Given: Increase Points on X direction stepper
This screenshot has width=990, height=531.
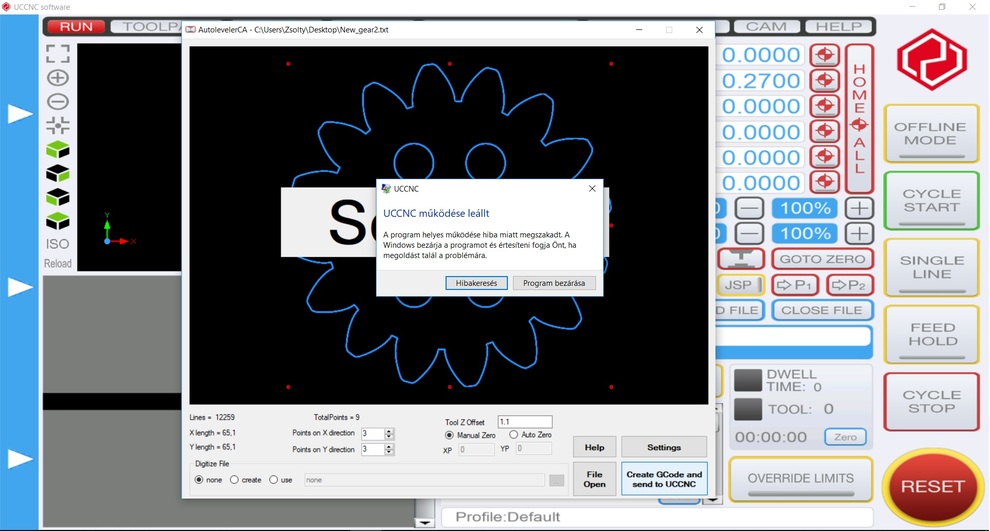Looking at the screenshot, I should click(x=389, y=431).
